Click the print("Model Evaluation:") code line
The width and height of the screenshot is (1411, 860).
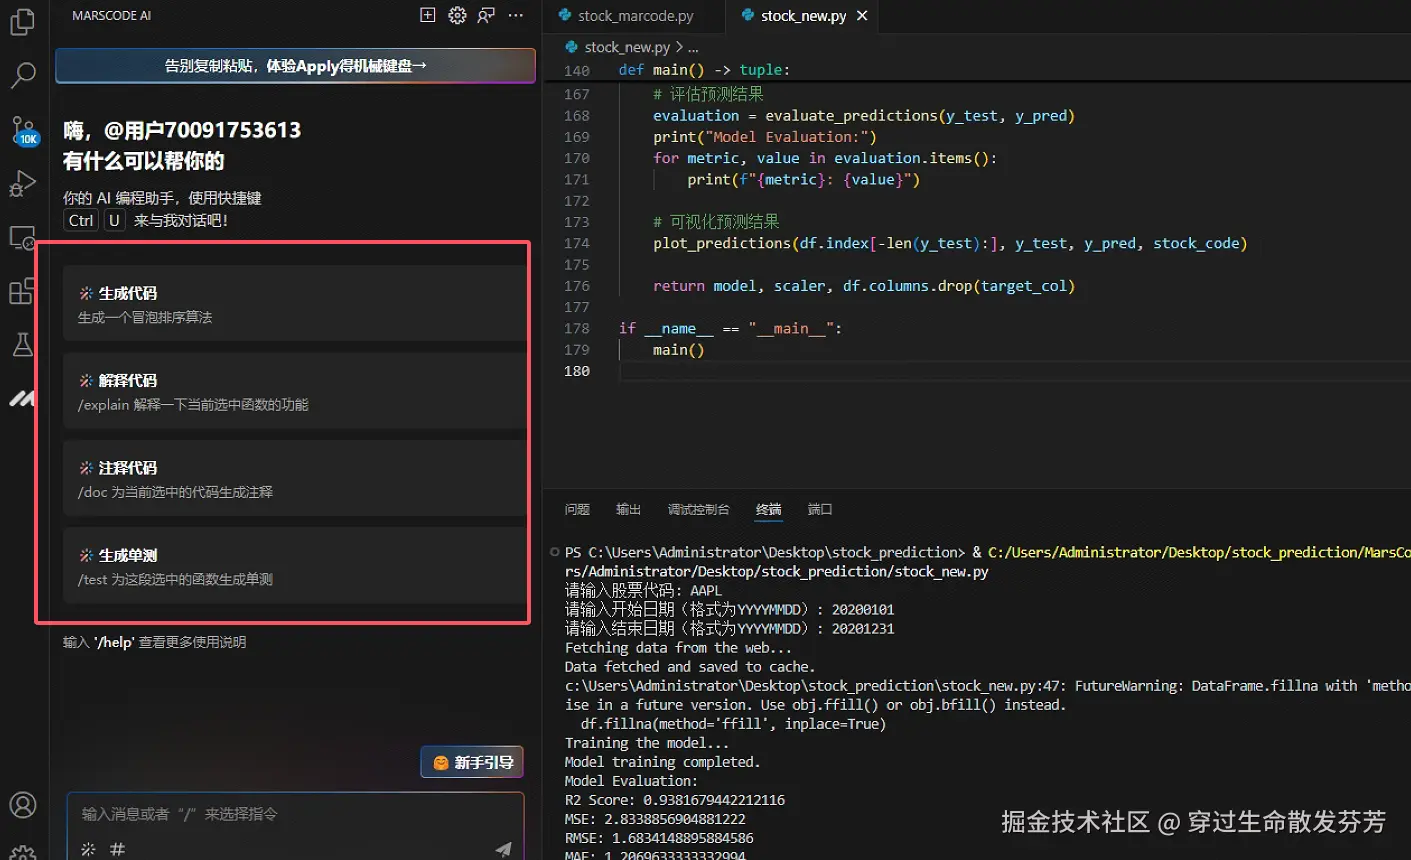point(765,137)
